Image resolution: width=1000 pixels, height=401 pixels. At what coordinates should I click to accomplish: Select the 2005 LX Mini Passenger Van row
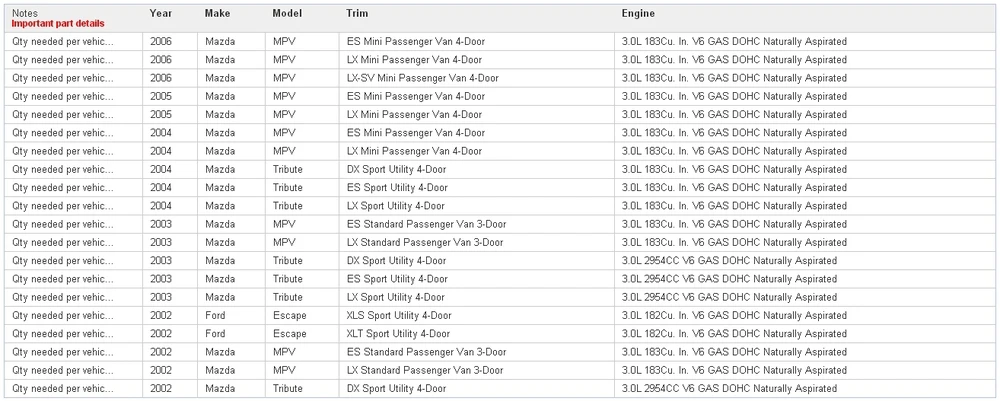tap(500, 115)
